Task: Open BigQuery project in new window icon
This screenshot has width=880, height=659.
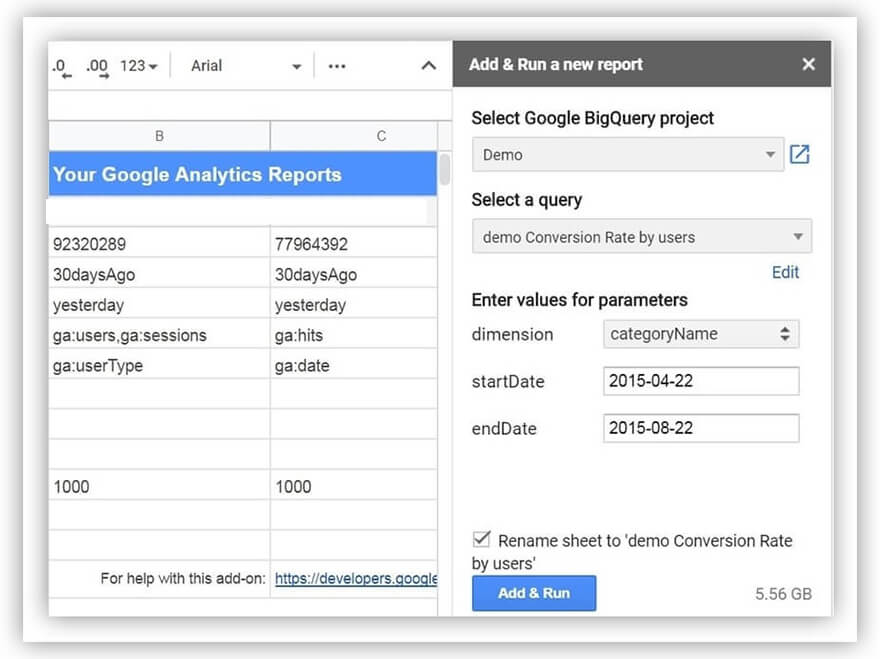Action: click(x=799, y=155)
